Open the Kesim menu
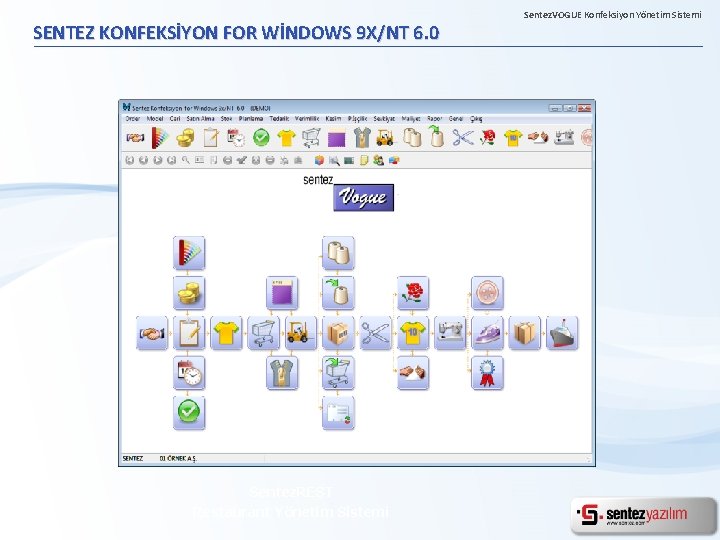This screenshot has width=720, height=540. click(333, 119)
